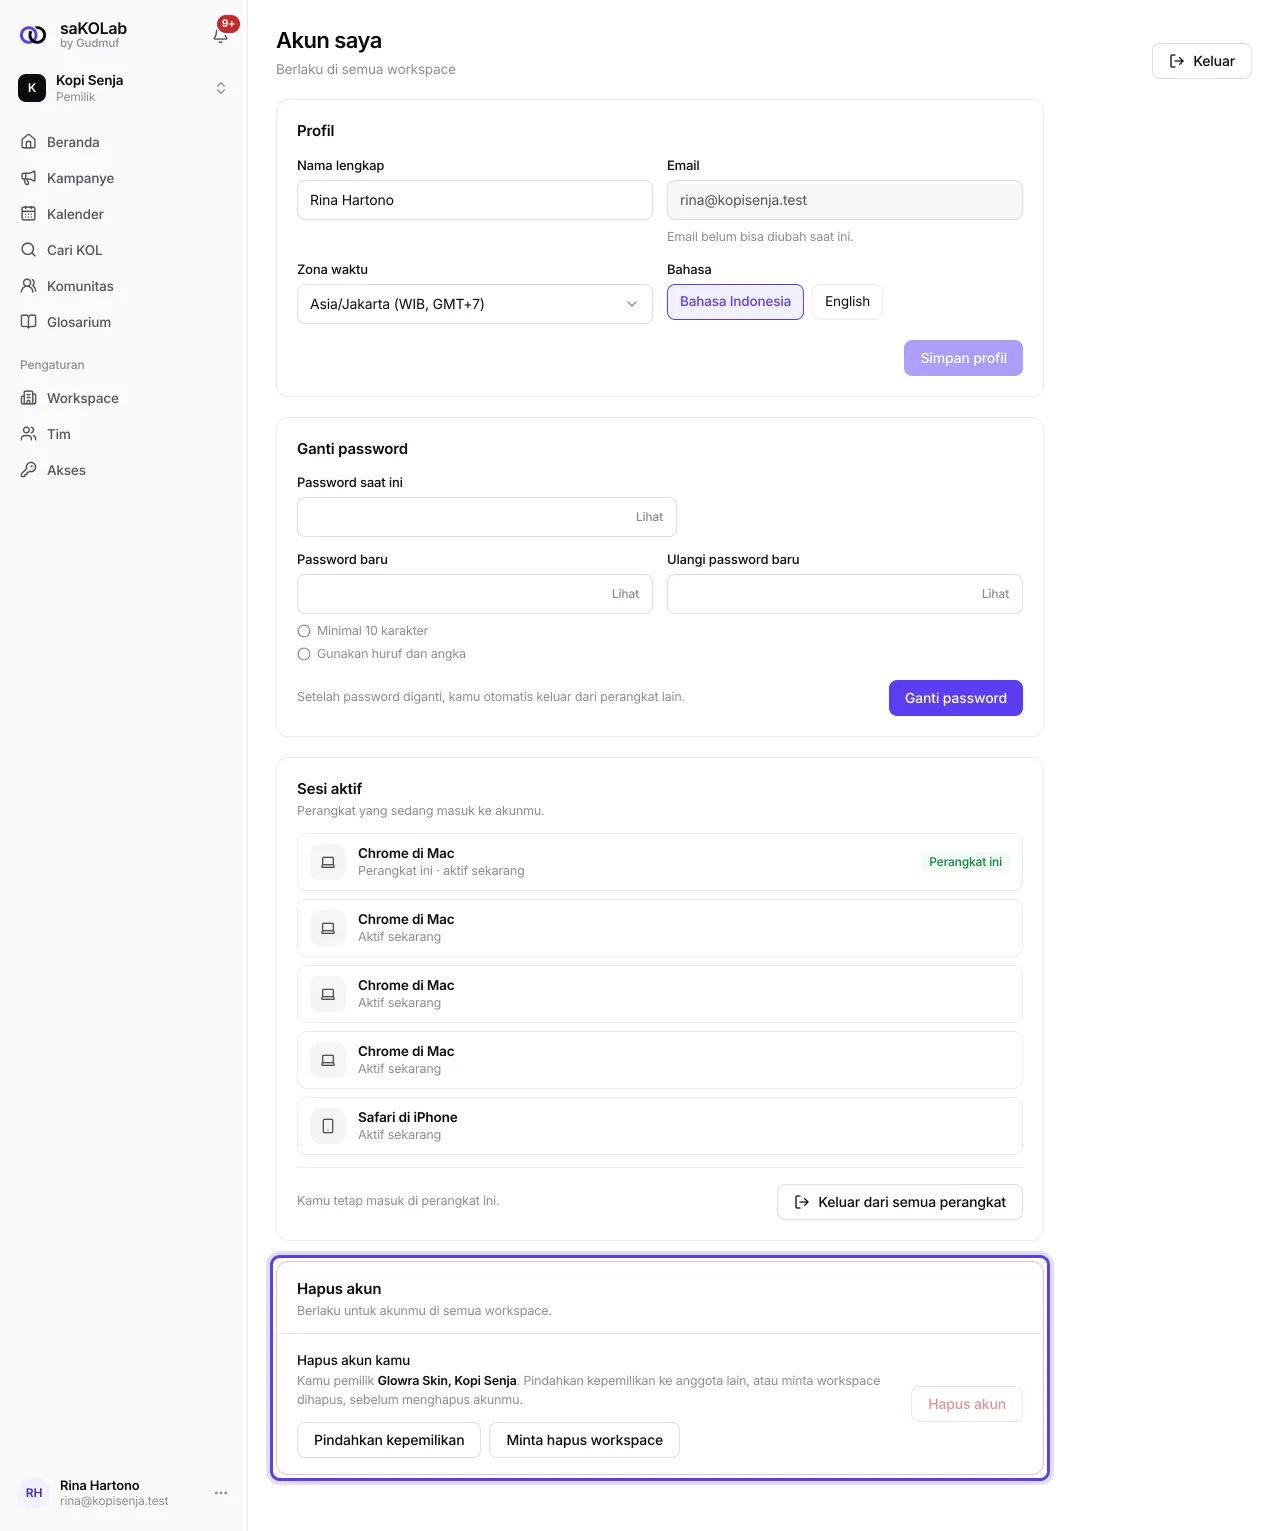Click Keluar dari semua perangkat
The height and width of the screenshot is (1531, 1280).
[900, 1202]
